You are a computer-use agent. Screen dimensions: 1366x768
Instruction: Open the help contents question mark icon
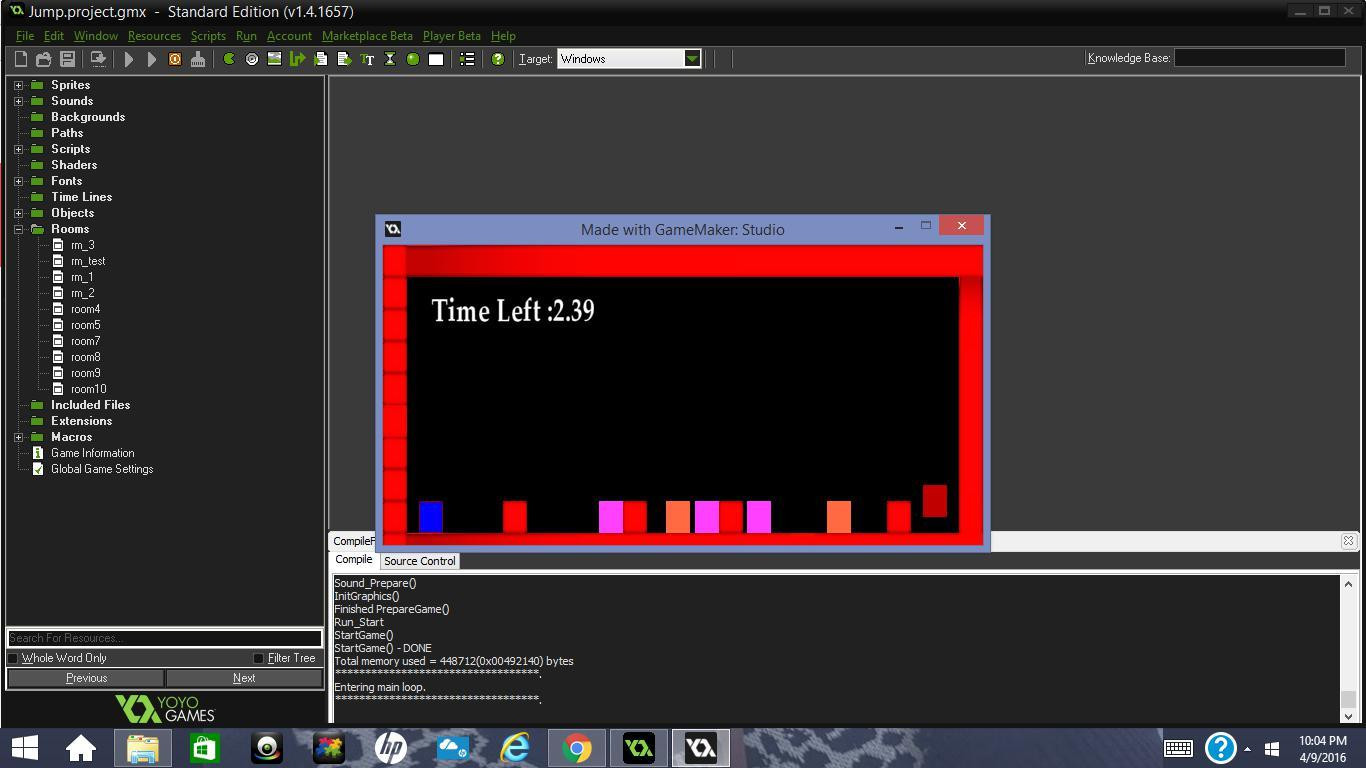pos(498,59)
